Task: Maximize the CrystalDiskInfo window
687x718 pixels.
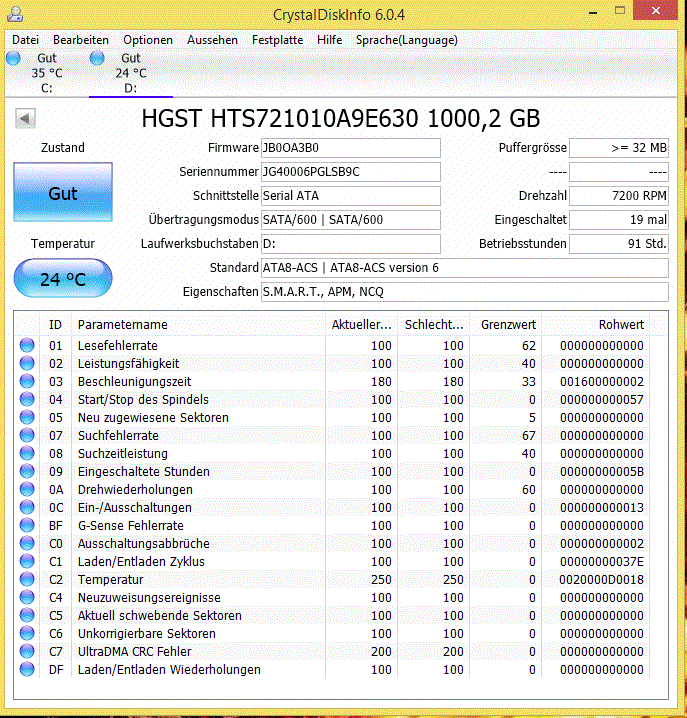Action: 620,11
